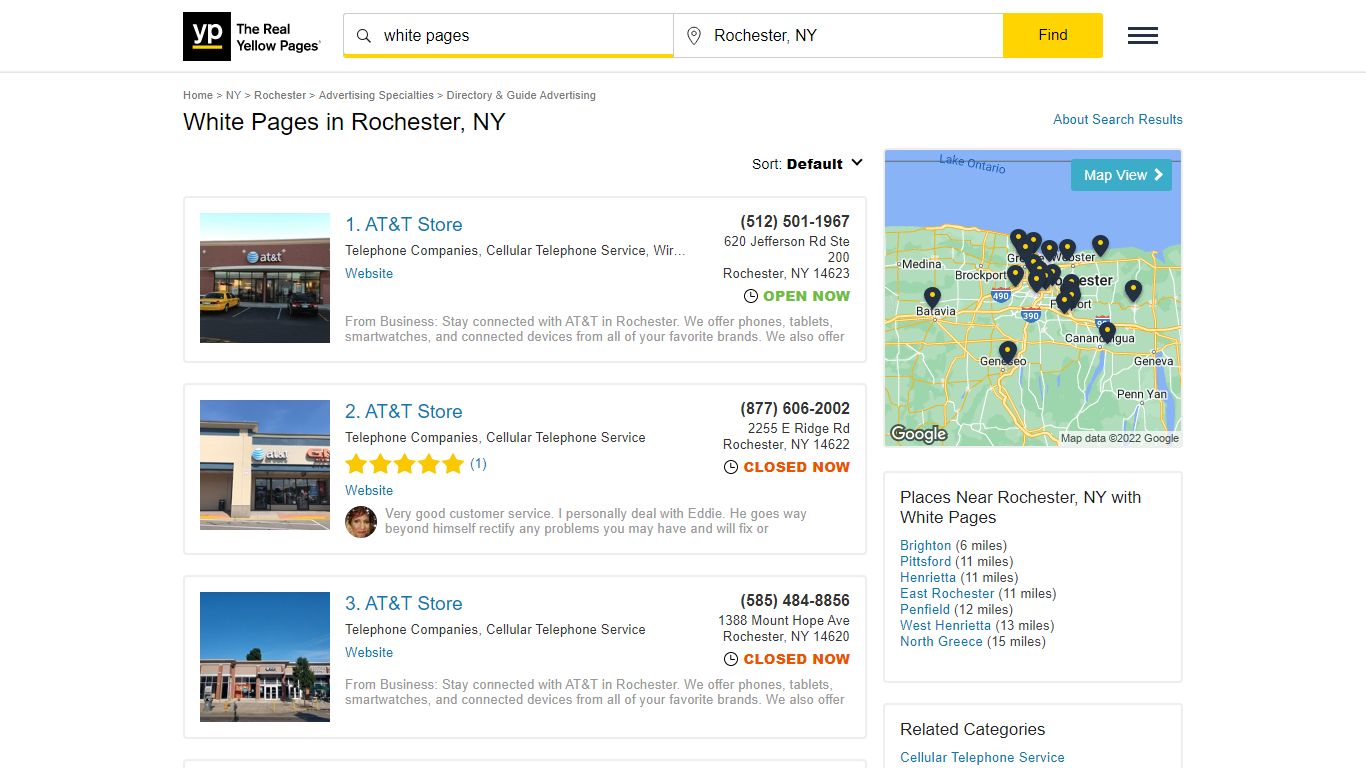Click address 1388 Mount Hope Ave
Viewport: 1366px width, 768px height.
(x=784, y=621)
